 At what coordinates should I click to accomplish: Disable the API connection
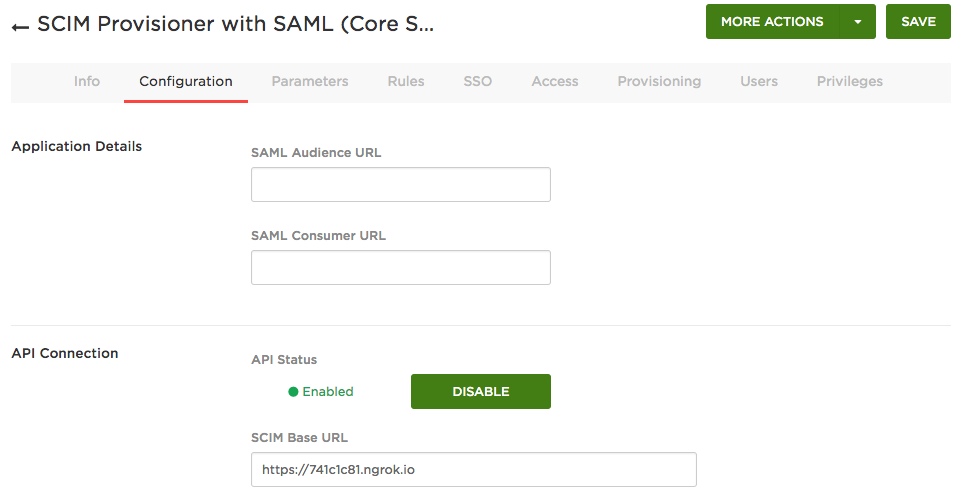tap(481, 392)
